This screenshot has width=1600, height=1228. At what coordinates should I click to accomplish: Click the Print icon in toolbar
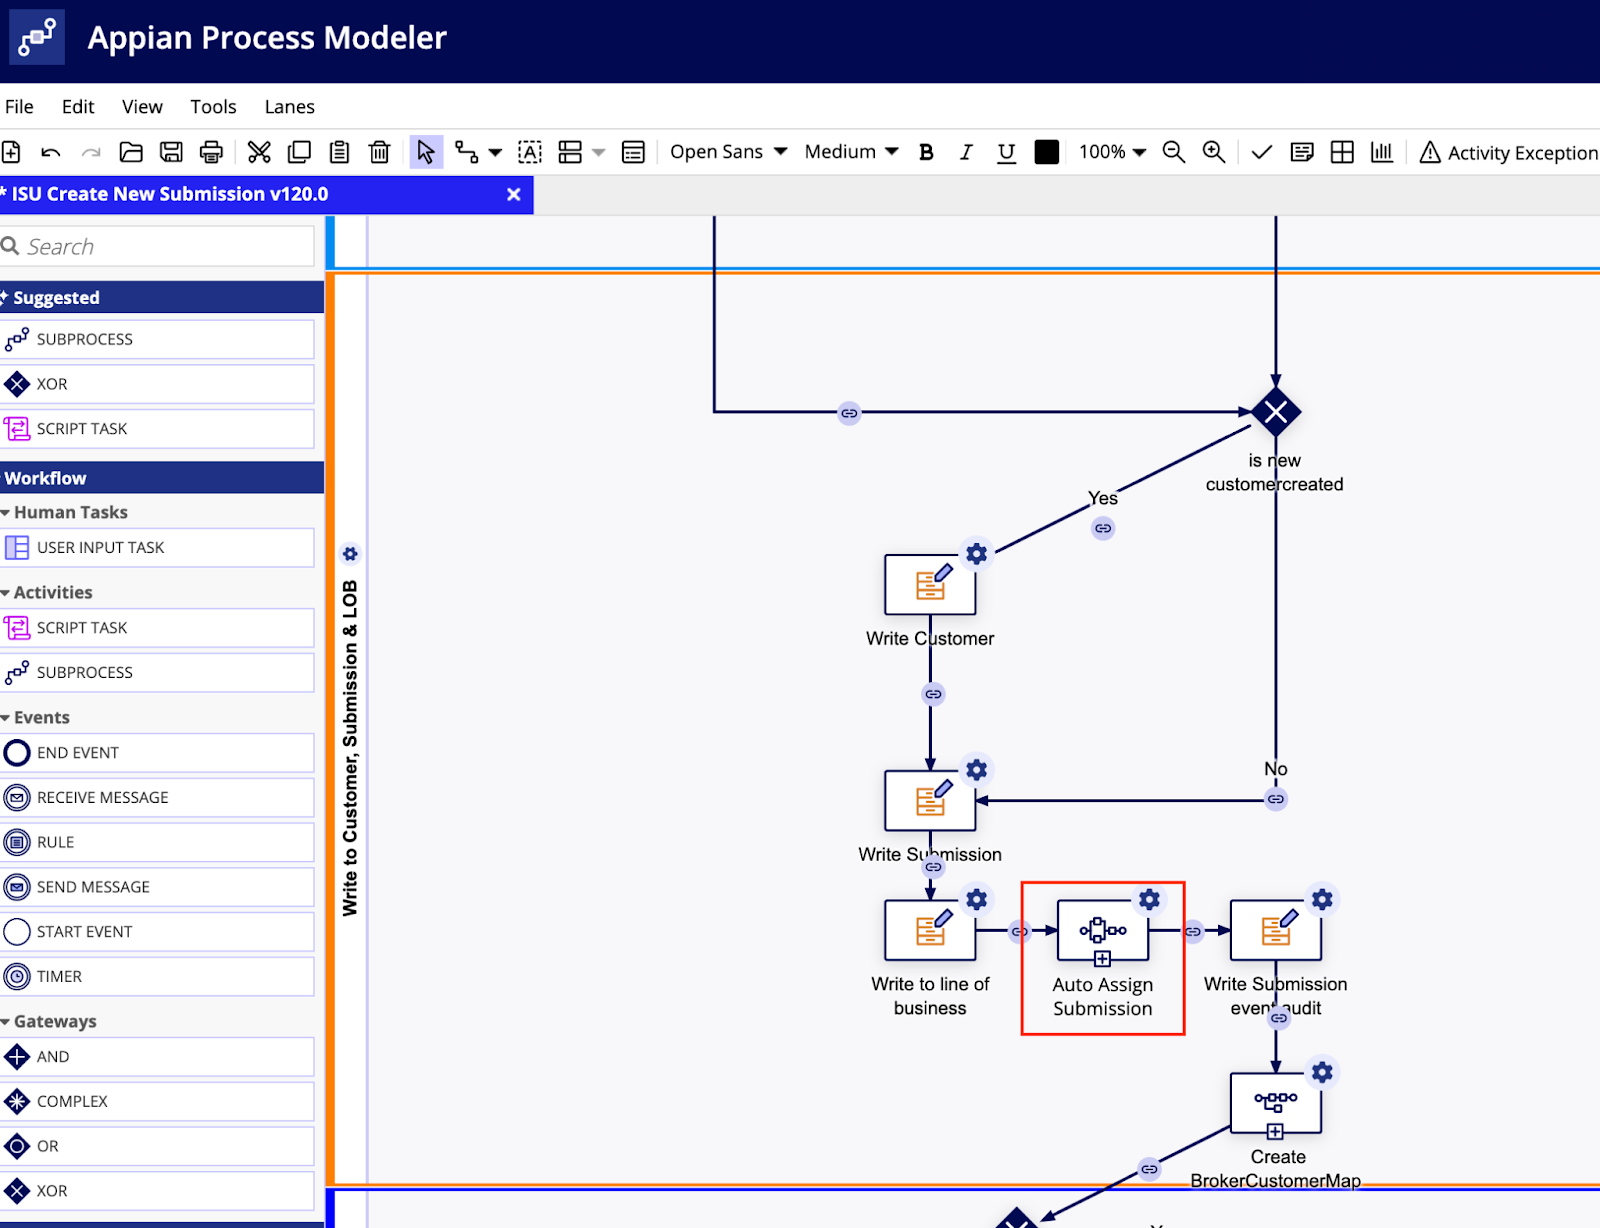point(211,152)
